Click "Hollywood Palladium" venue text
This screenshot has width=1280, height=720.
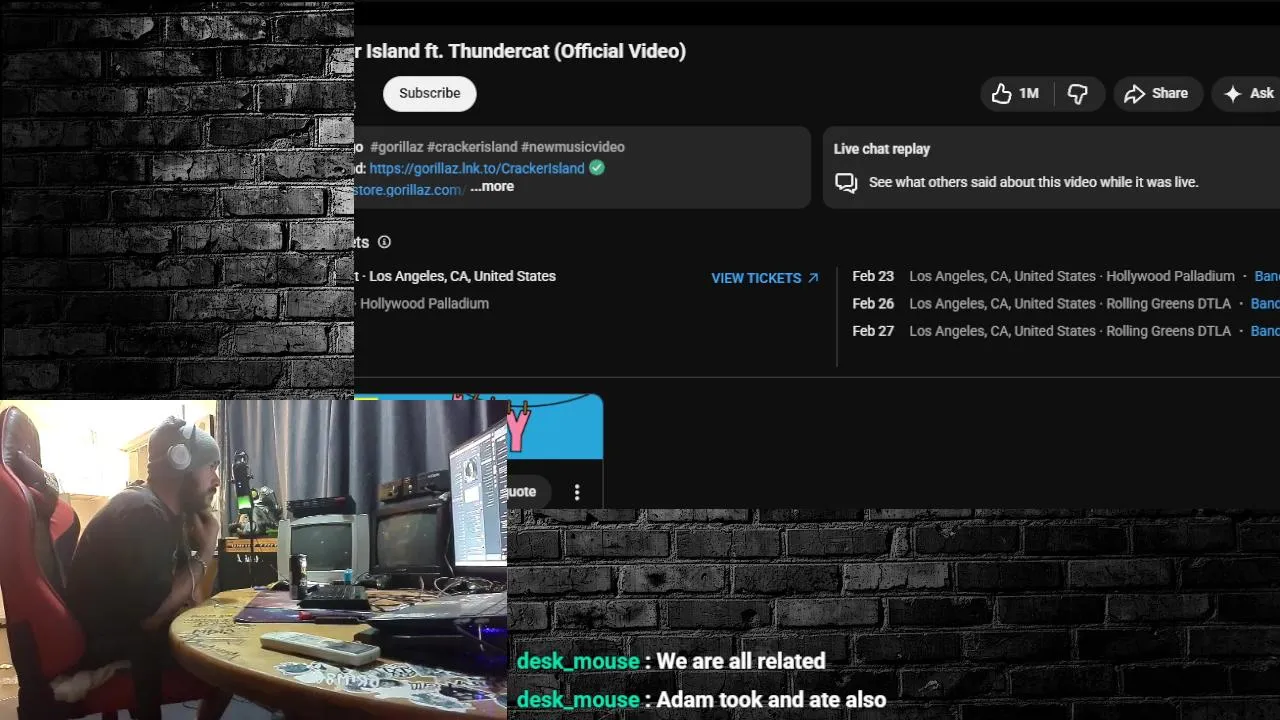coord(424,303)
